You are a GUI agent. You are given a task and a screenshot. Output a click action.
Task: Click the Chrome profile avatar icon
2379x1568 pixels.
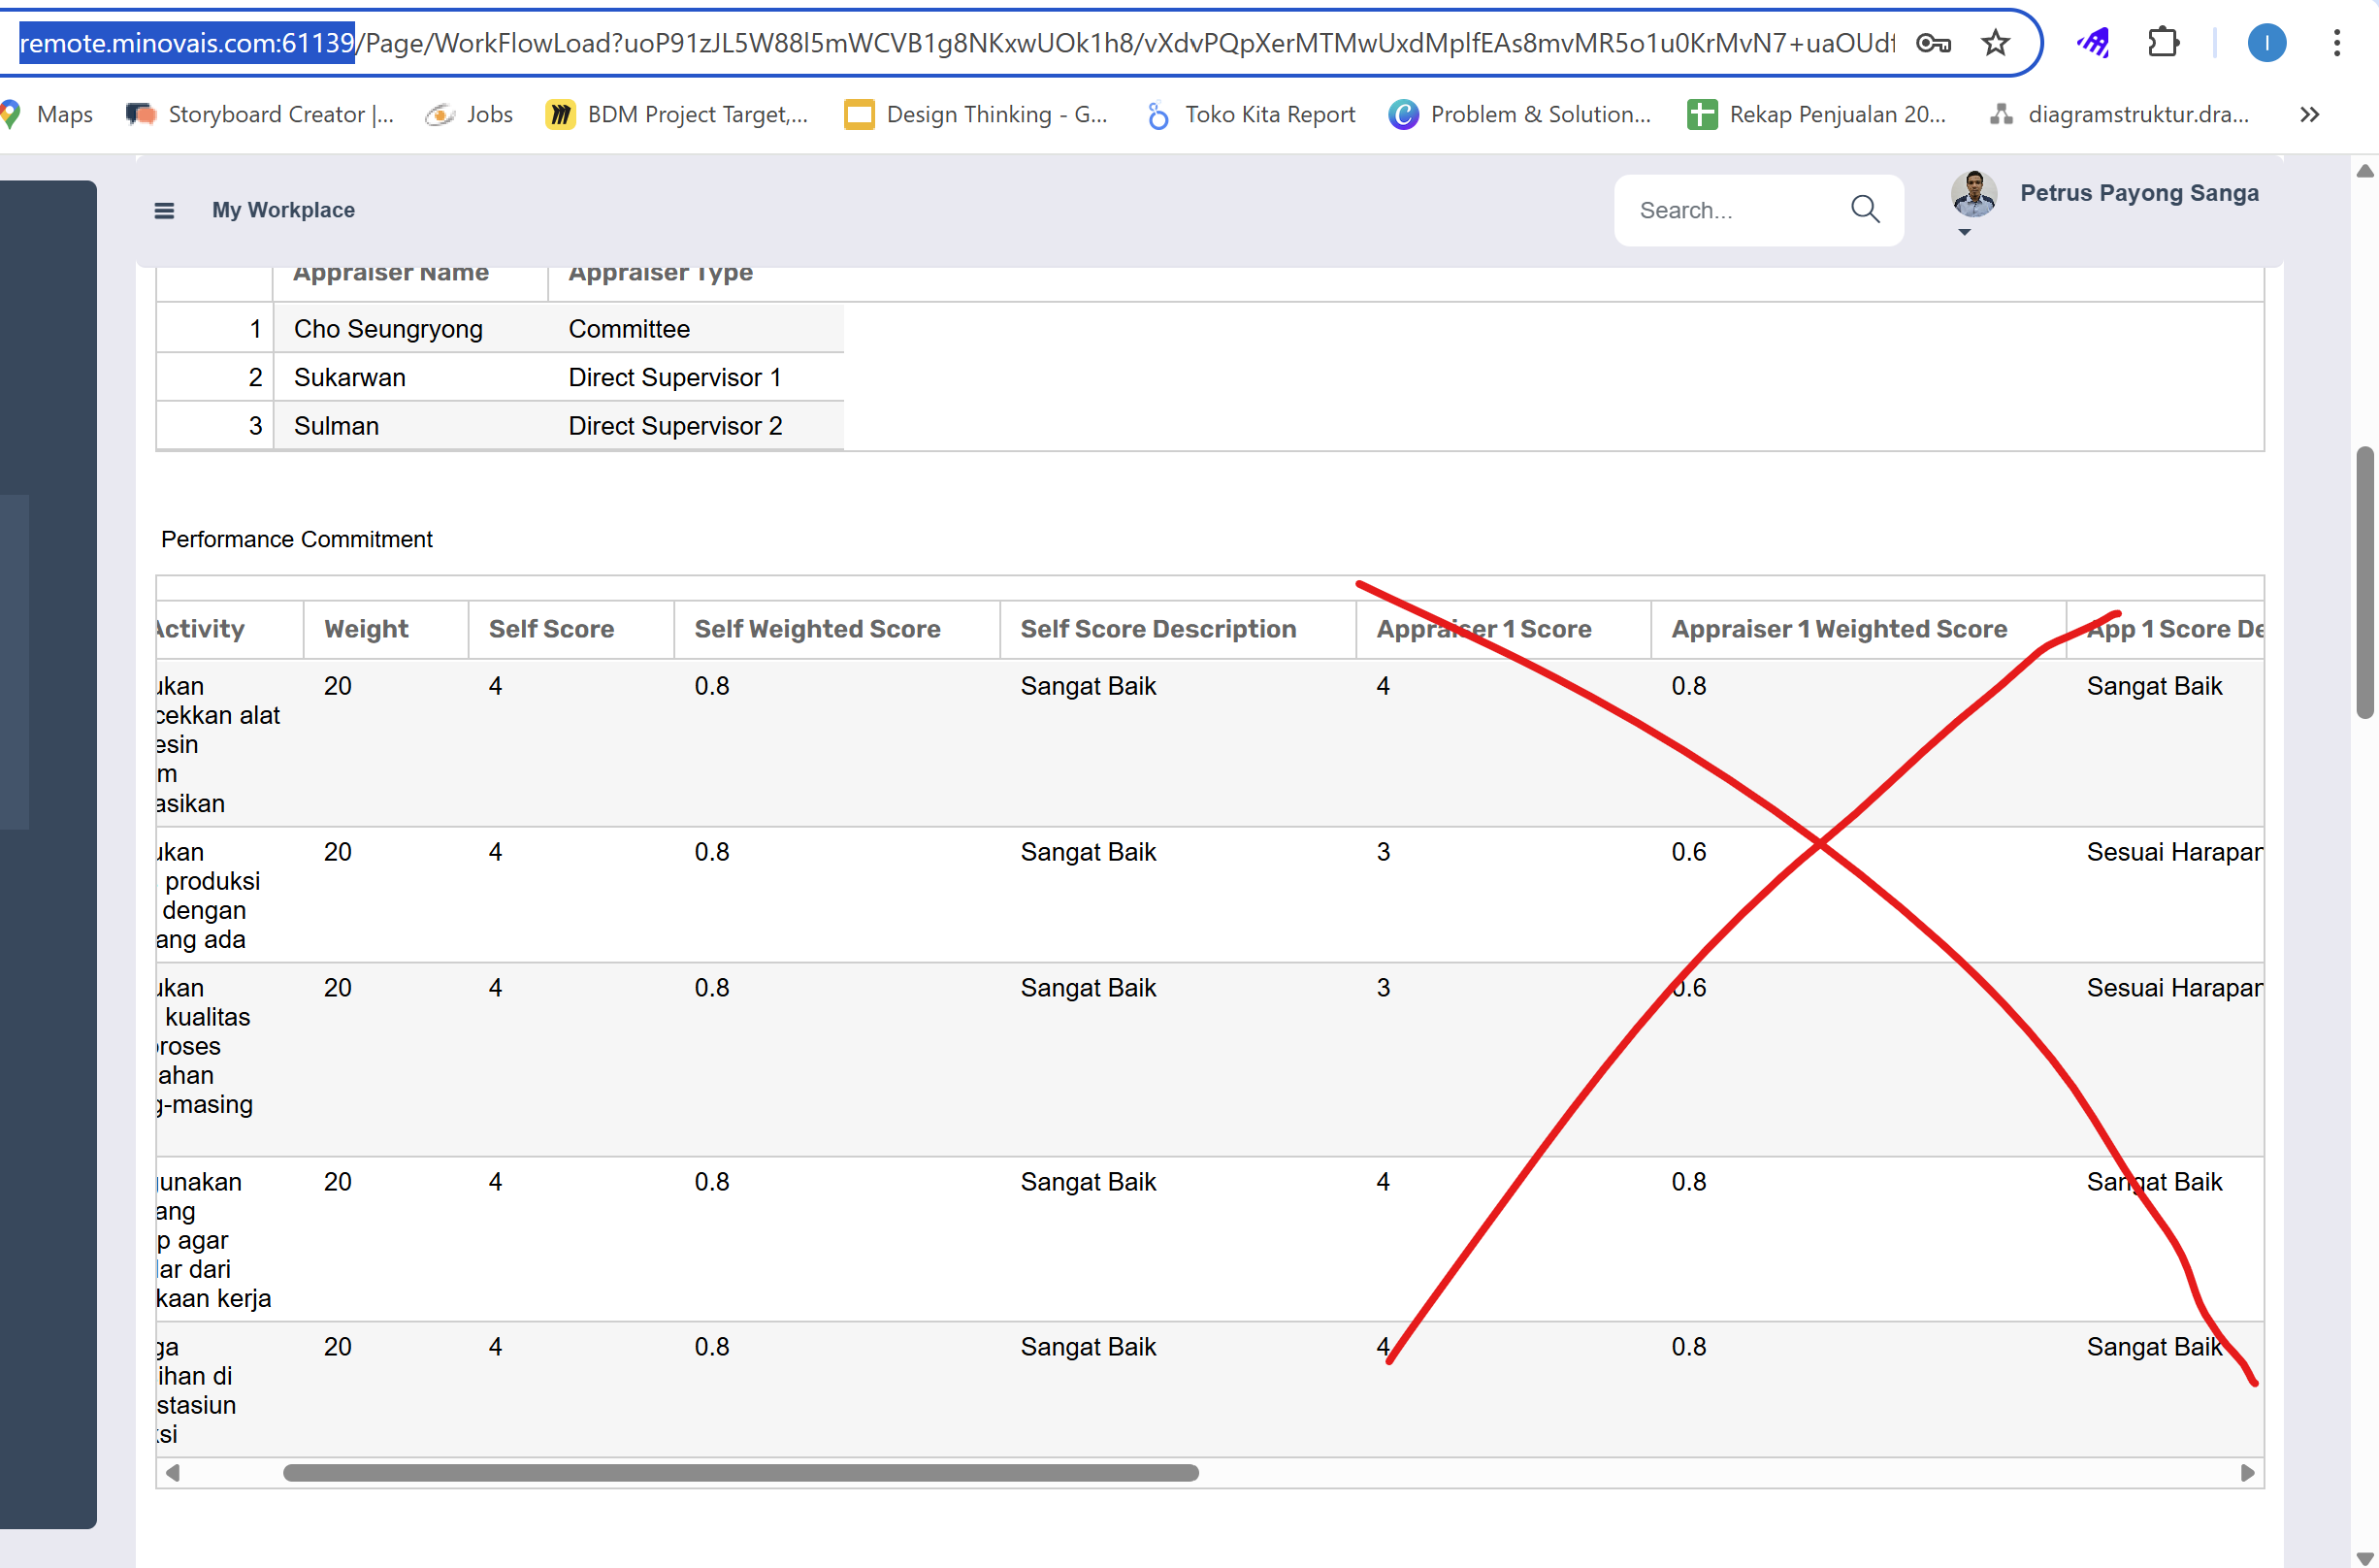pyautogui.click(x=2266, y=43)
